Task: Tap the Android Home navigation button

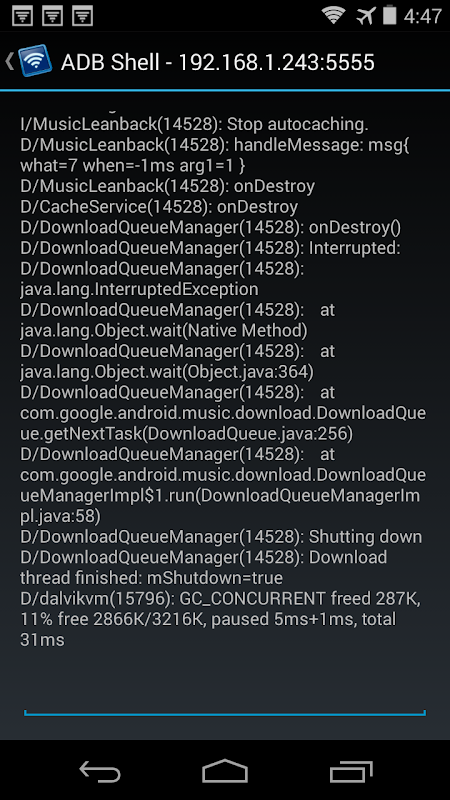Action: 225,770
